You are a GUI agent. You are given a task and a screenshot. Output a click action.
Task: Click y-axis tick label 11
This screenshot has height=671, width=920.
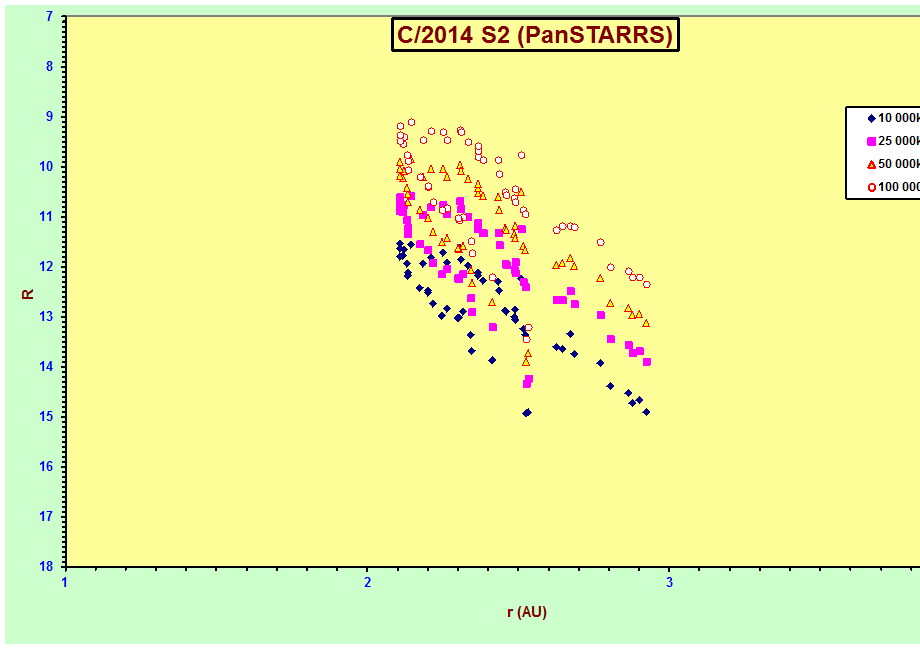pos(46,216)
